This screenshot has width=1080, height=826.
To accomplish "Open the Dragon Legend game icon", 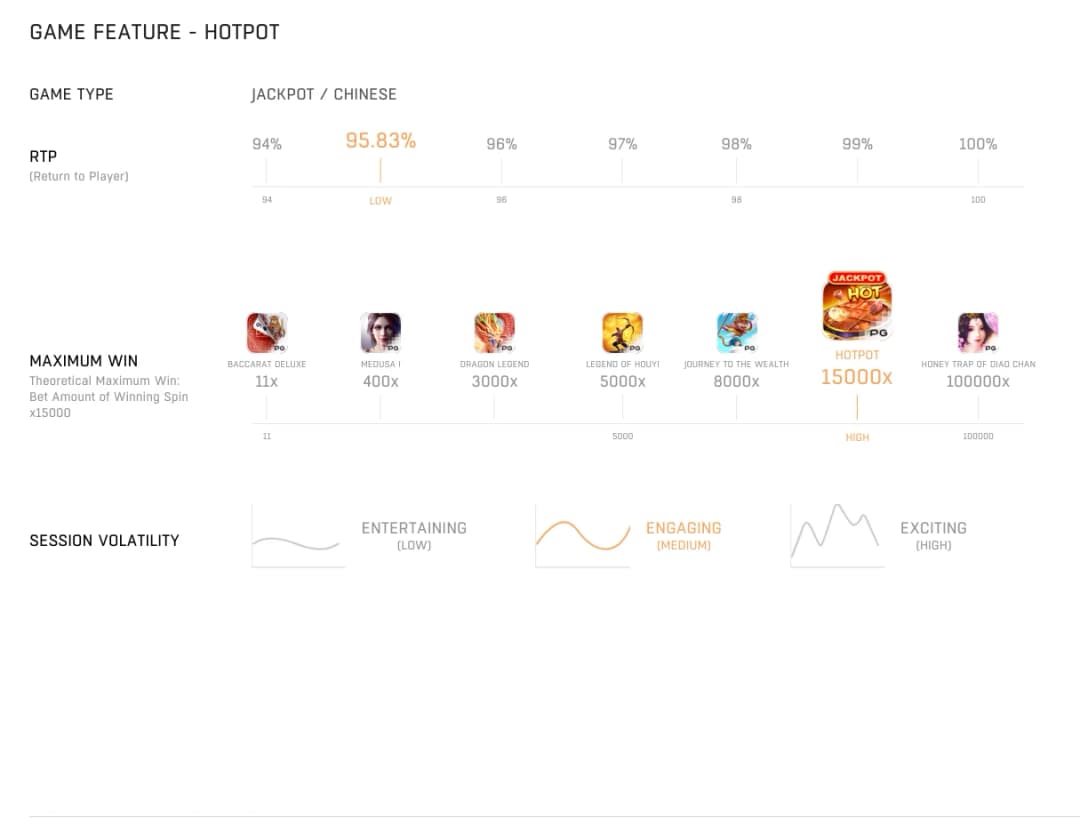I will (494, 333).
